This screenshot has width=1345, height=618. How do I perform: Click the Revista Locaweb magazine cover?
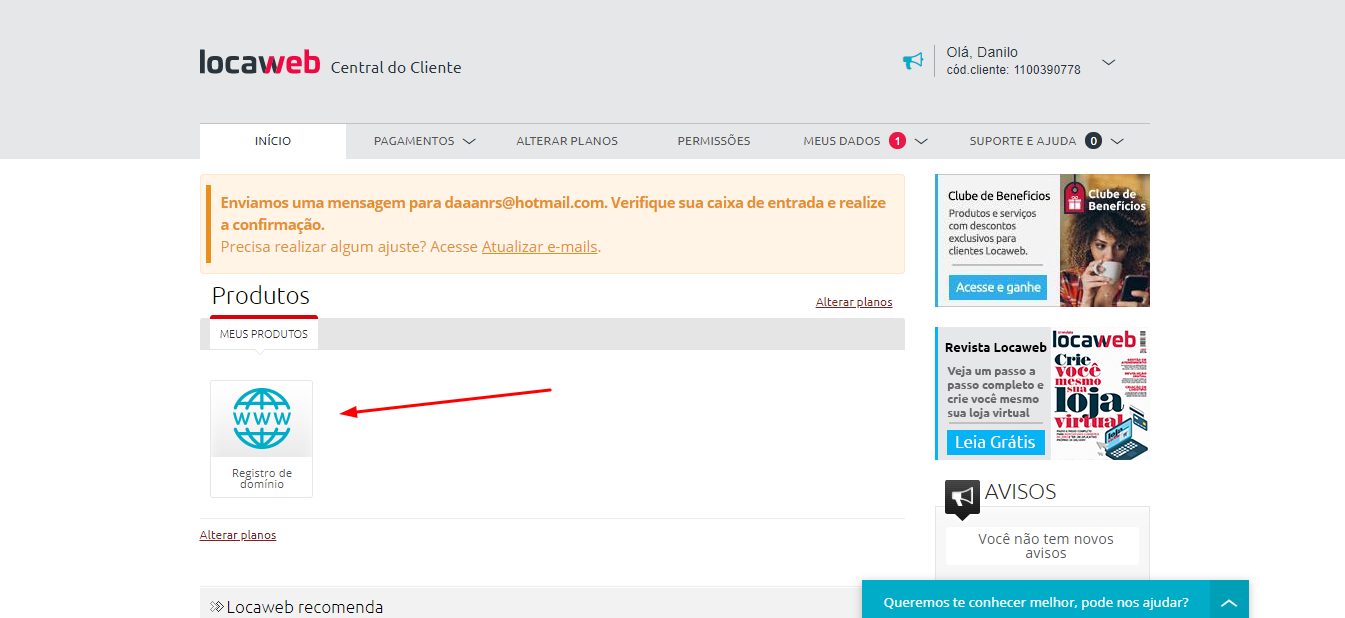[1100, 394]
